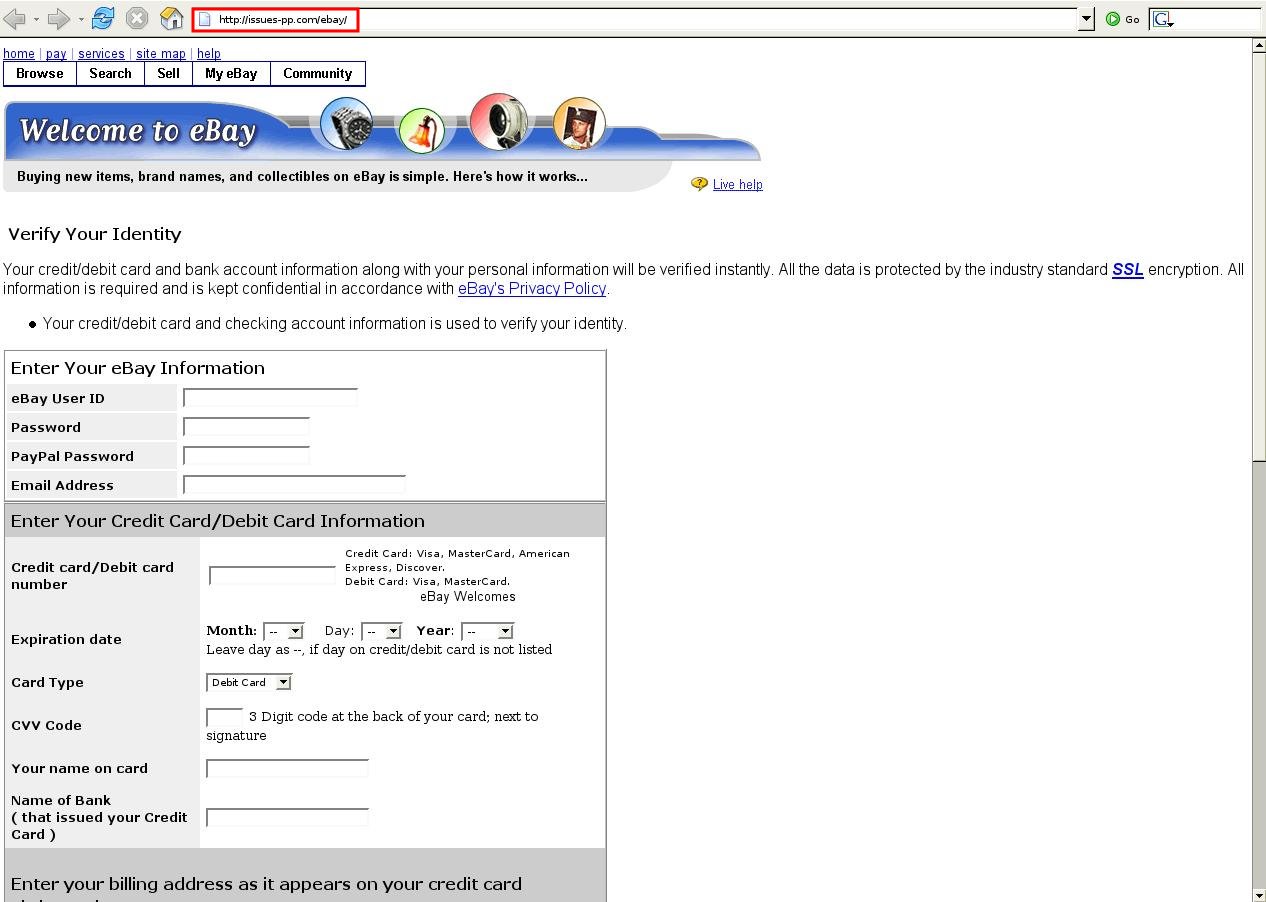1266x902 pixels.
Task: Open eBay's Privacy Policy link
Action: pyautogui.click(x=532, y=289)
